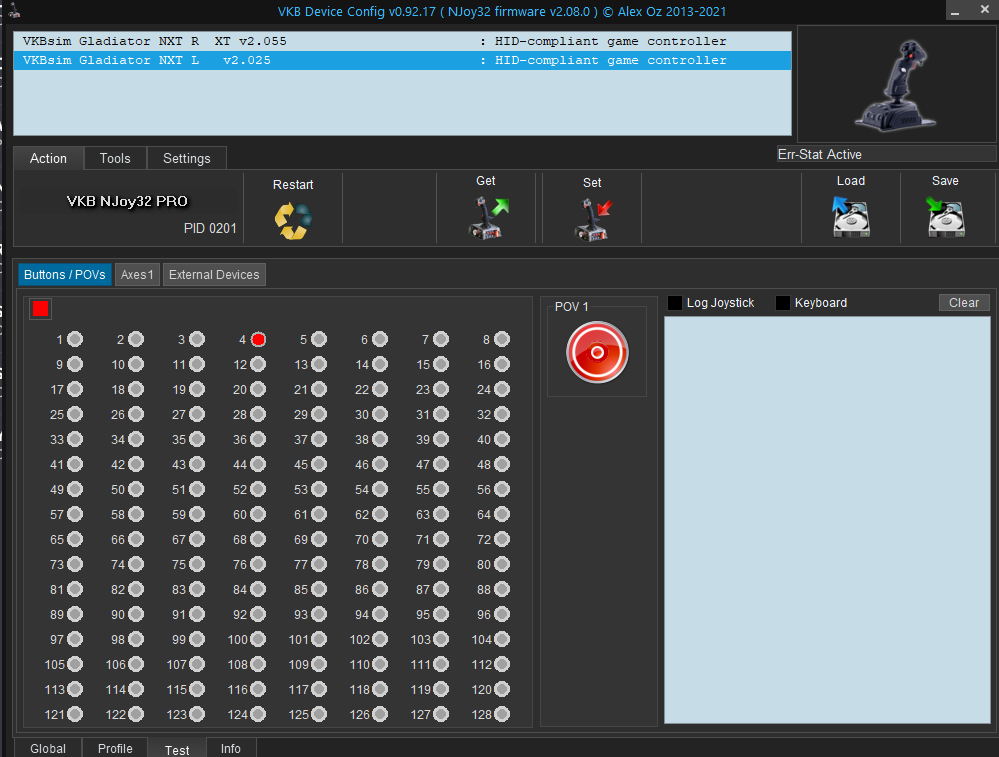Click button 47 indicator
The height and width of the screenshot is (757, 999).
pyautogui.click(x=441, y=465)
